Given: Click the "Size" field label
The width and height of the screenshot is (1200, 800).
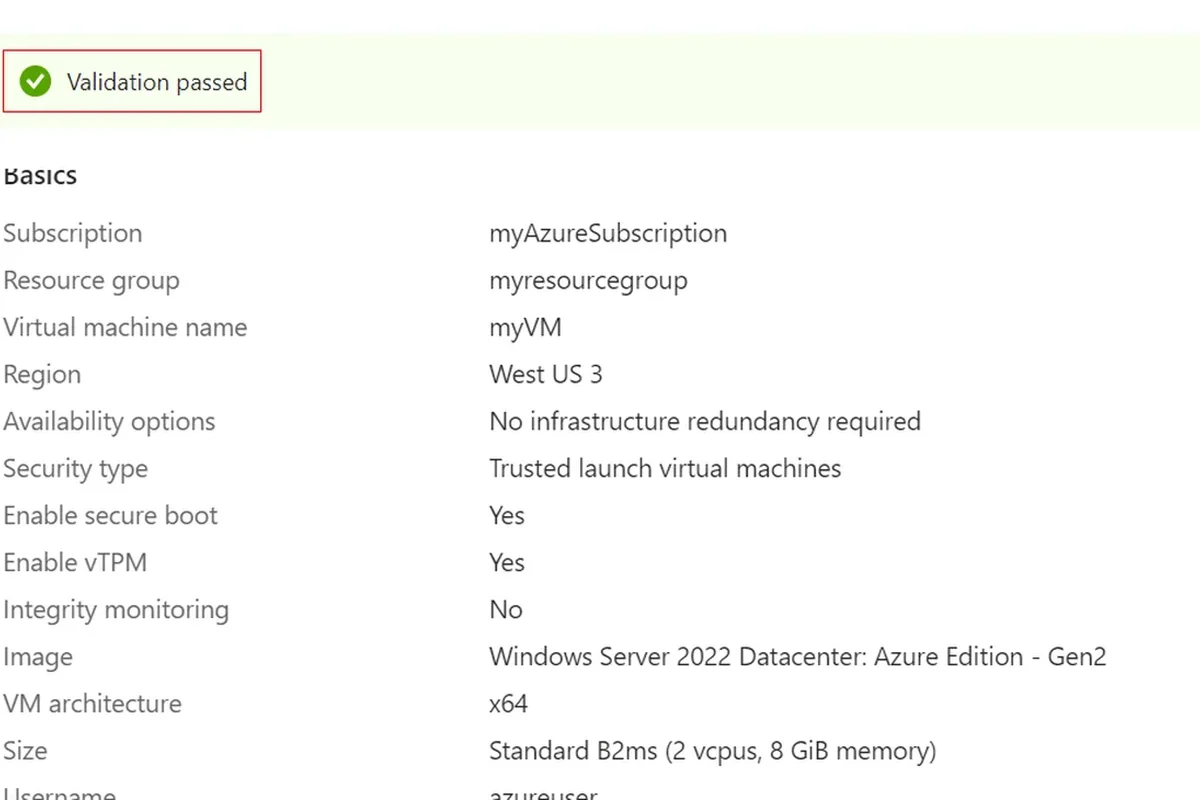Looking at the screenshot, I should (x=25, y=750).
